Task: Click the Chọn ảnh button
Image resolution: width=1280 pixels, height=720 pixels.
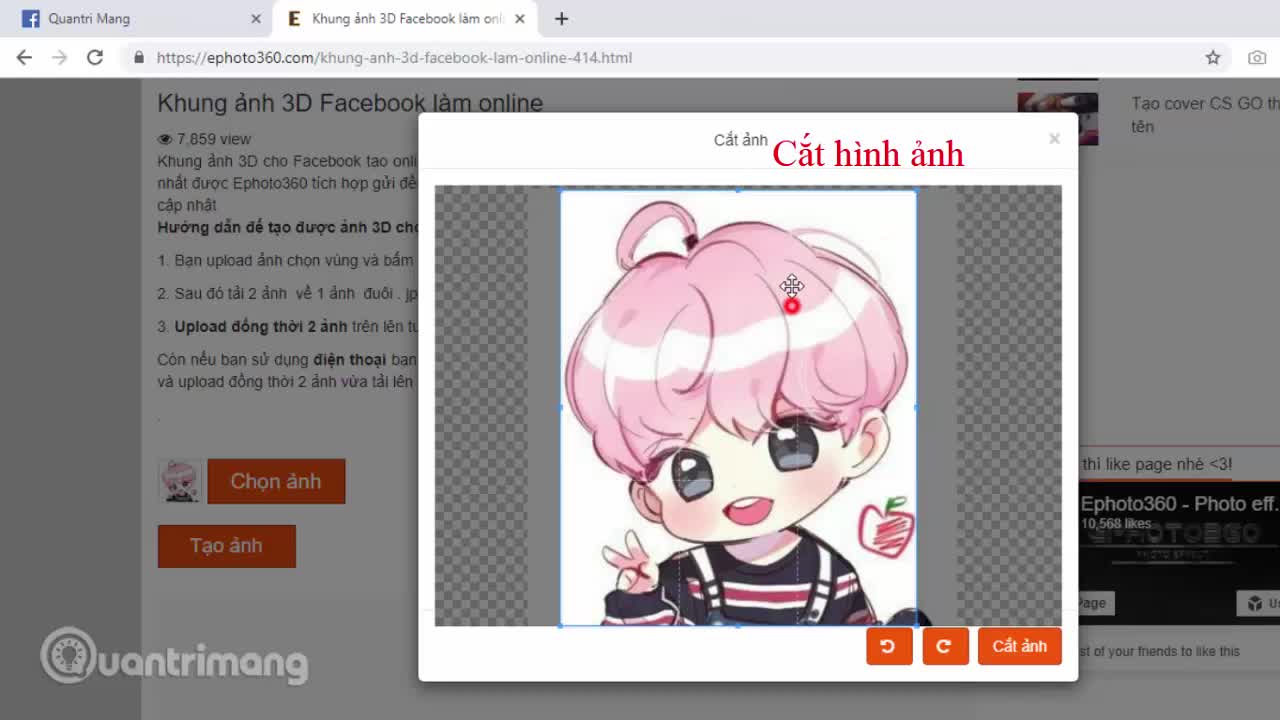Action: (276, 481)
